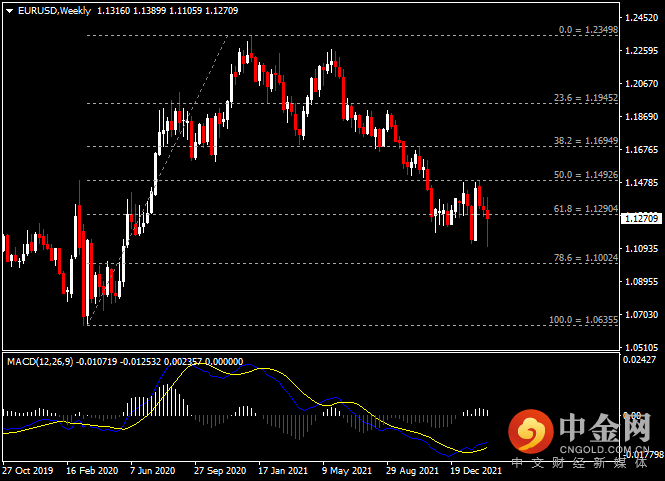Select the Fibonacci 0.0 = 1.23498 label

(x=588, y=30)
